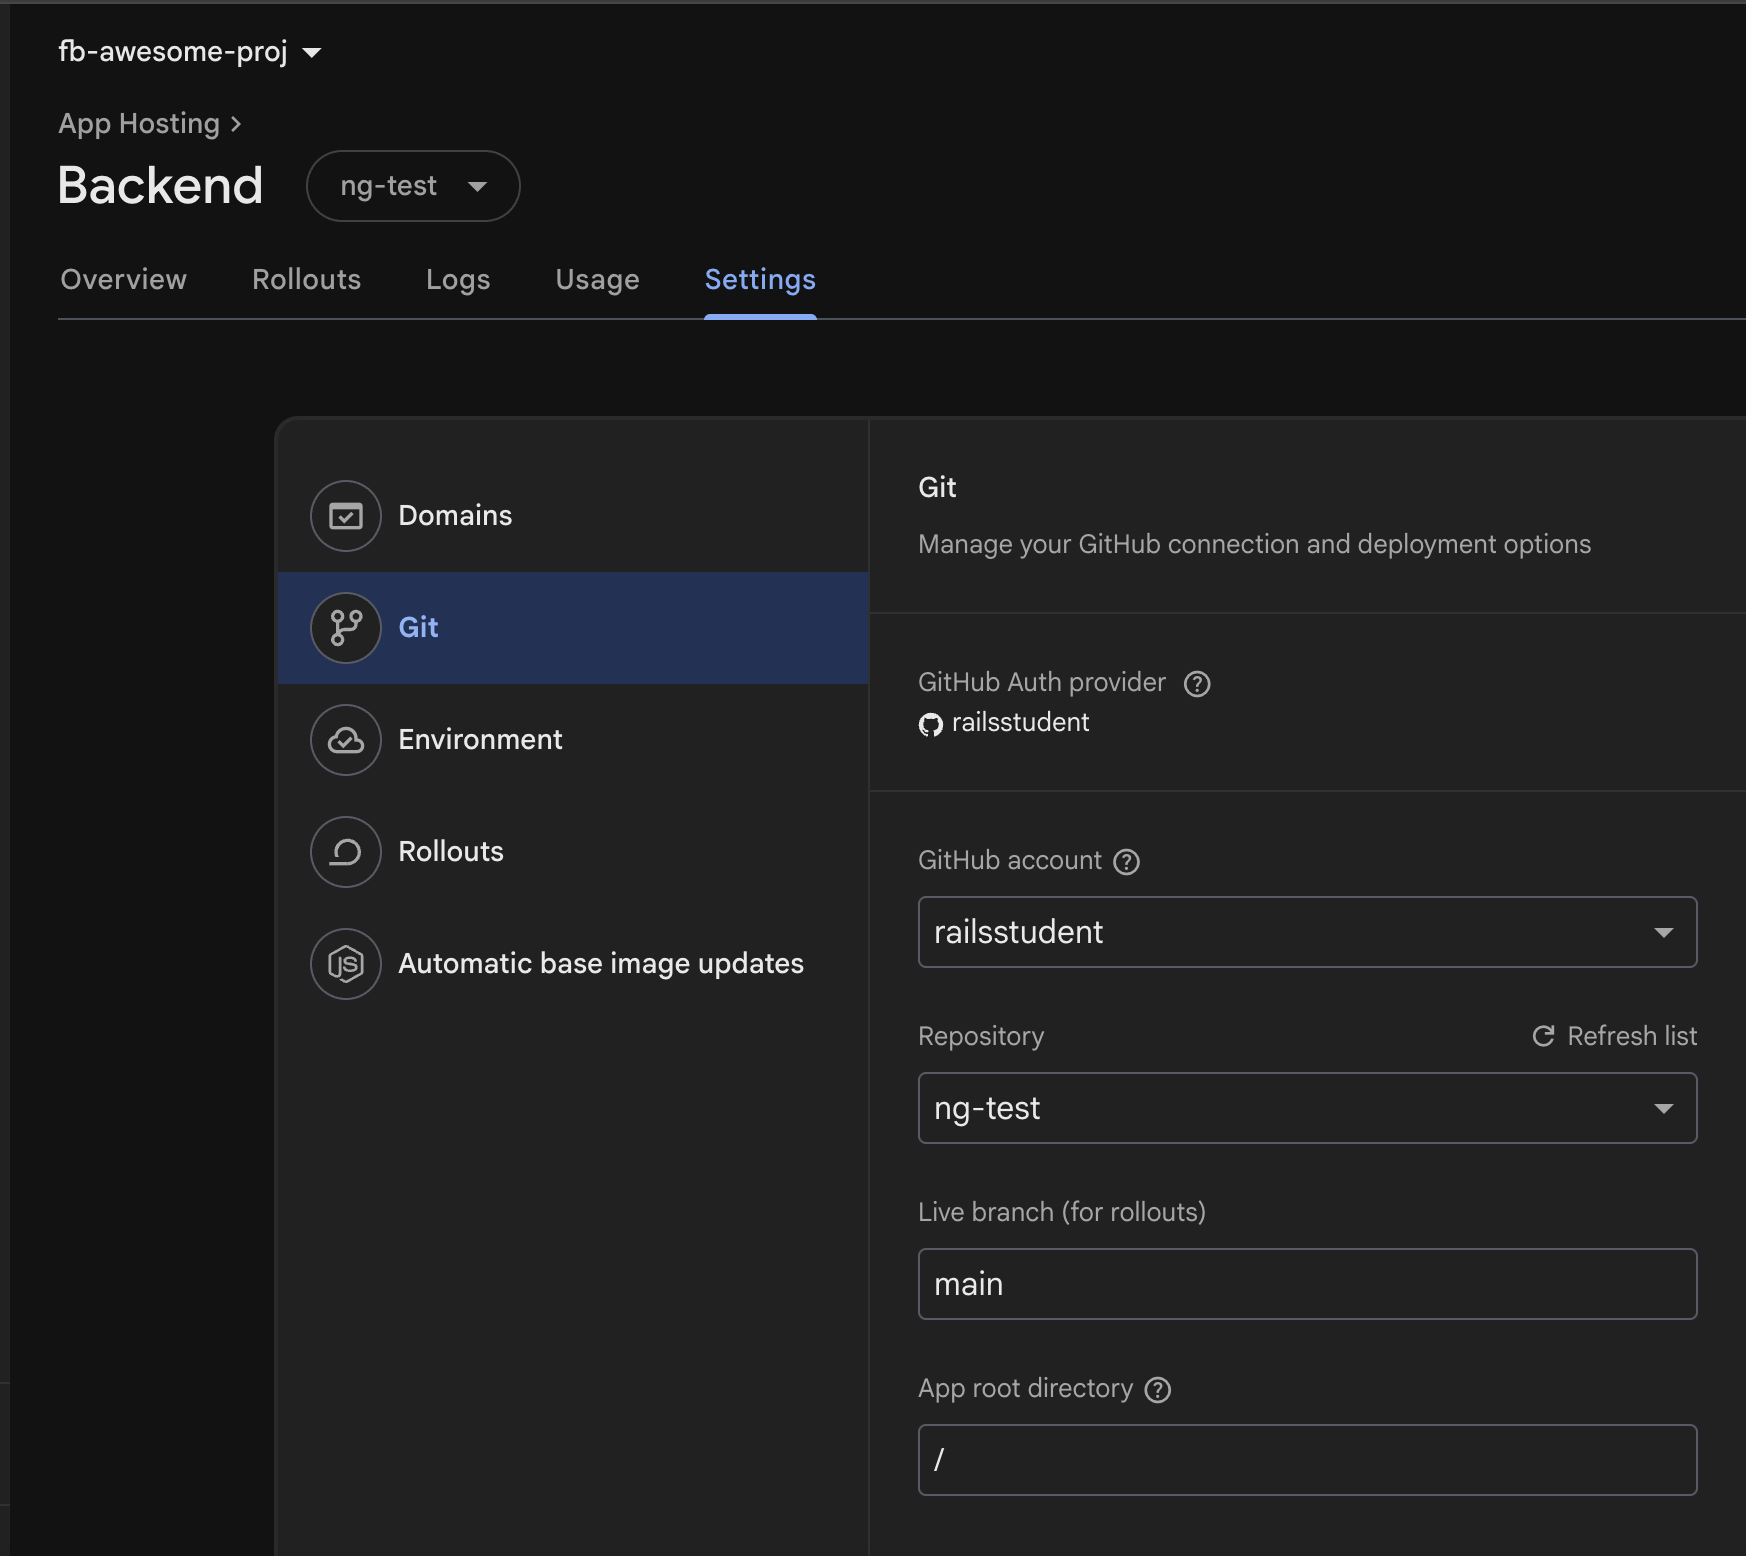Click the Domains icon in settings sidebar
Viewport: 1746px width, 1556px height.
pyautogui.click(x=346, y=516)
